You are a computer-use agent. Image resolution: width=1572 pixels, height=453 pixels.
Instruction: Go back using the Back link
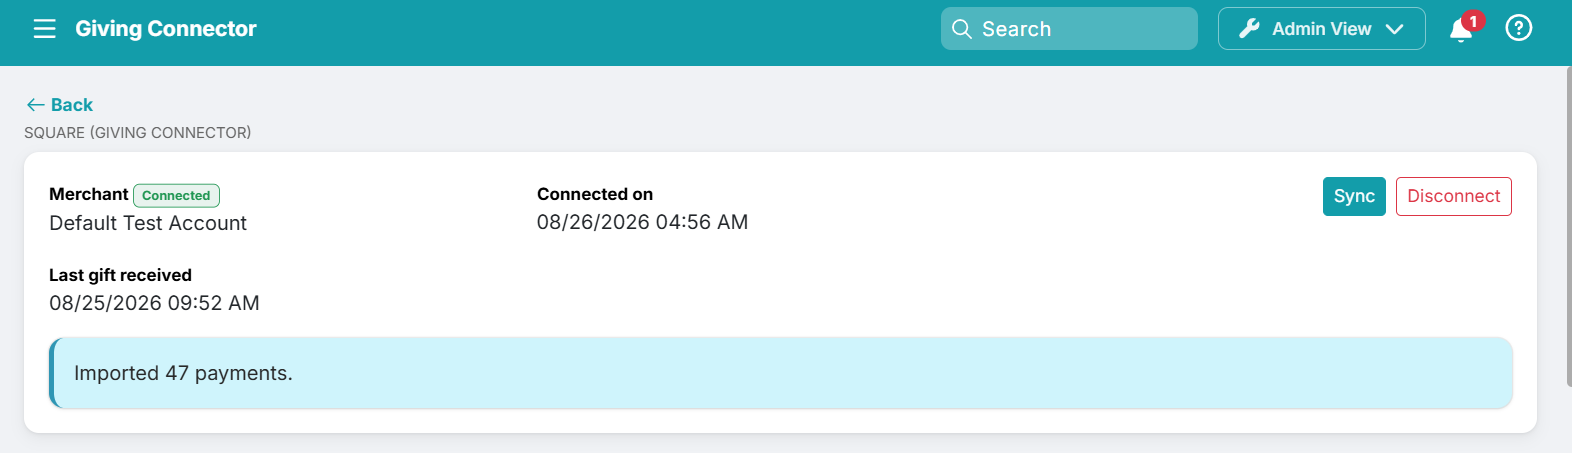pos(60,105)
